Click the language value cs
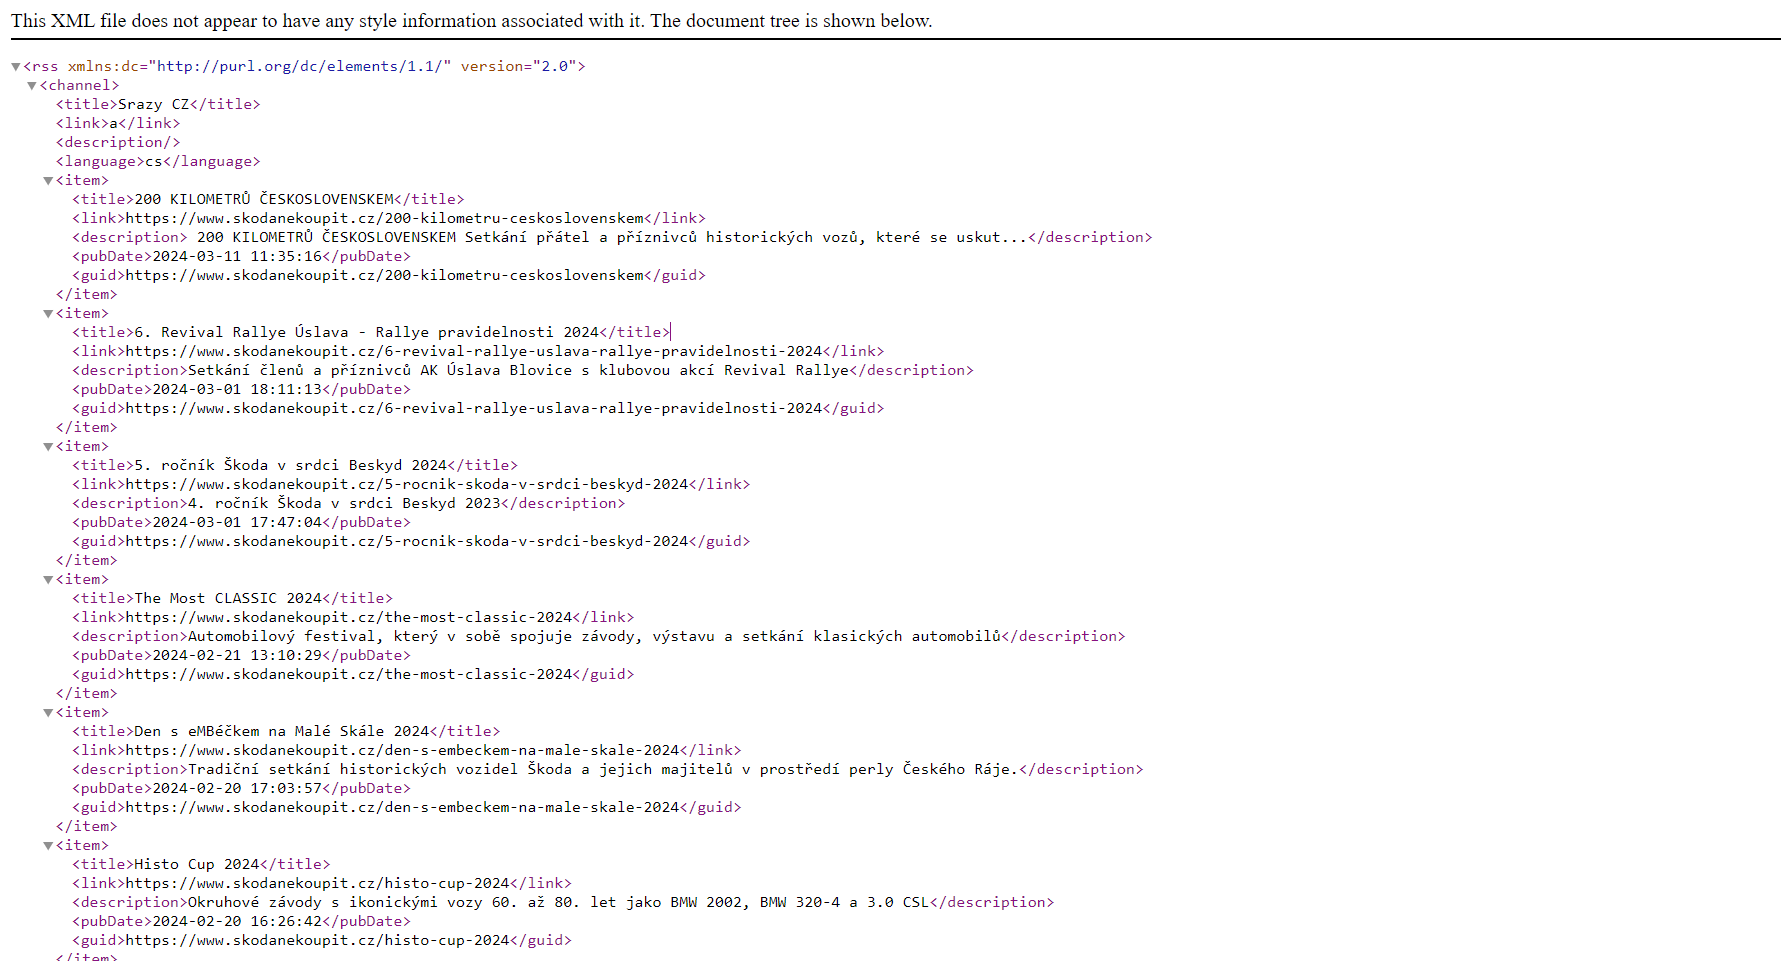 [153, 161]
